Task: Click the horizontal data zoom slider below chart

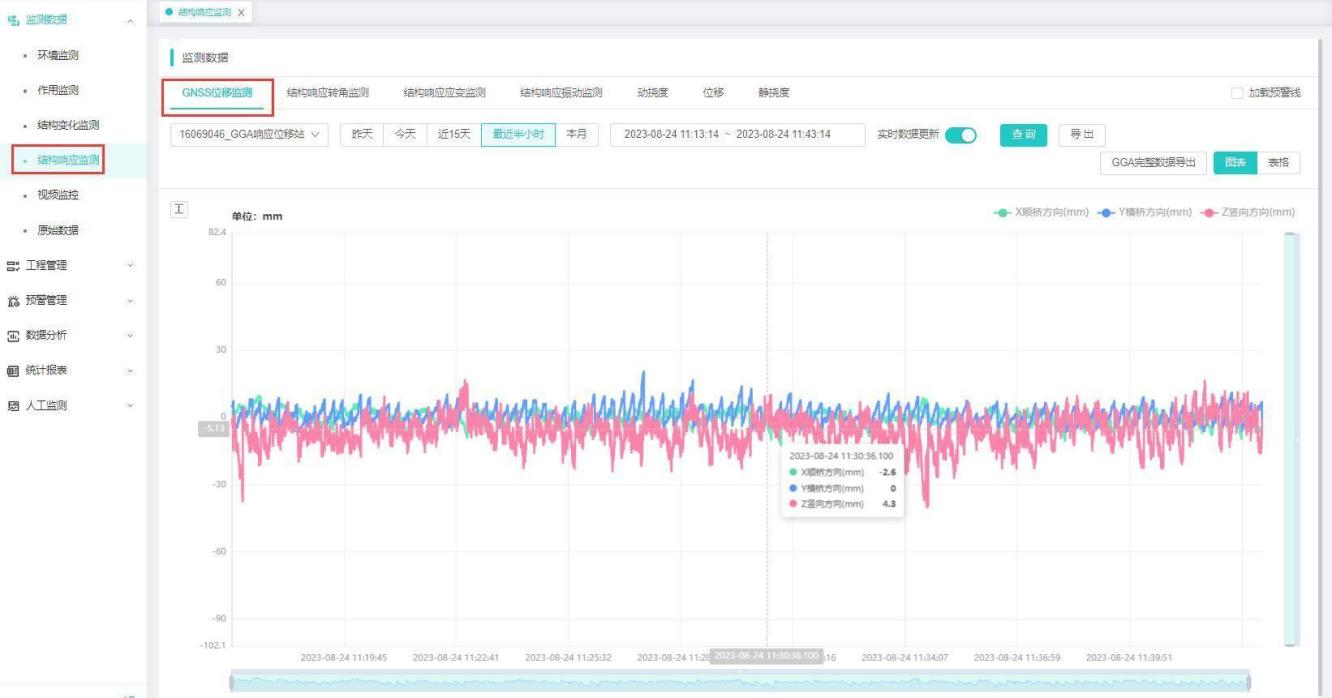Action: [x=740, y=681]
